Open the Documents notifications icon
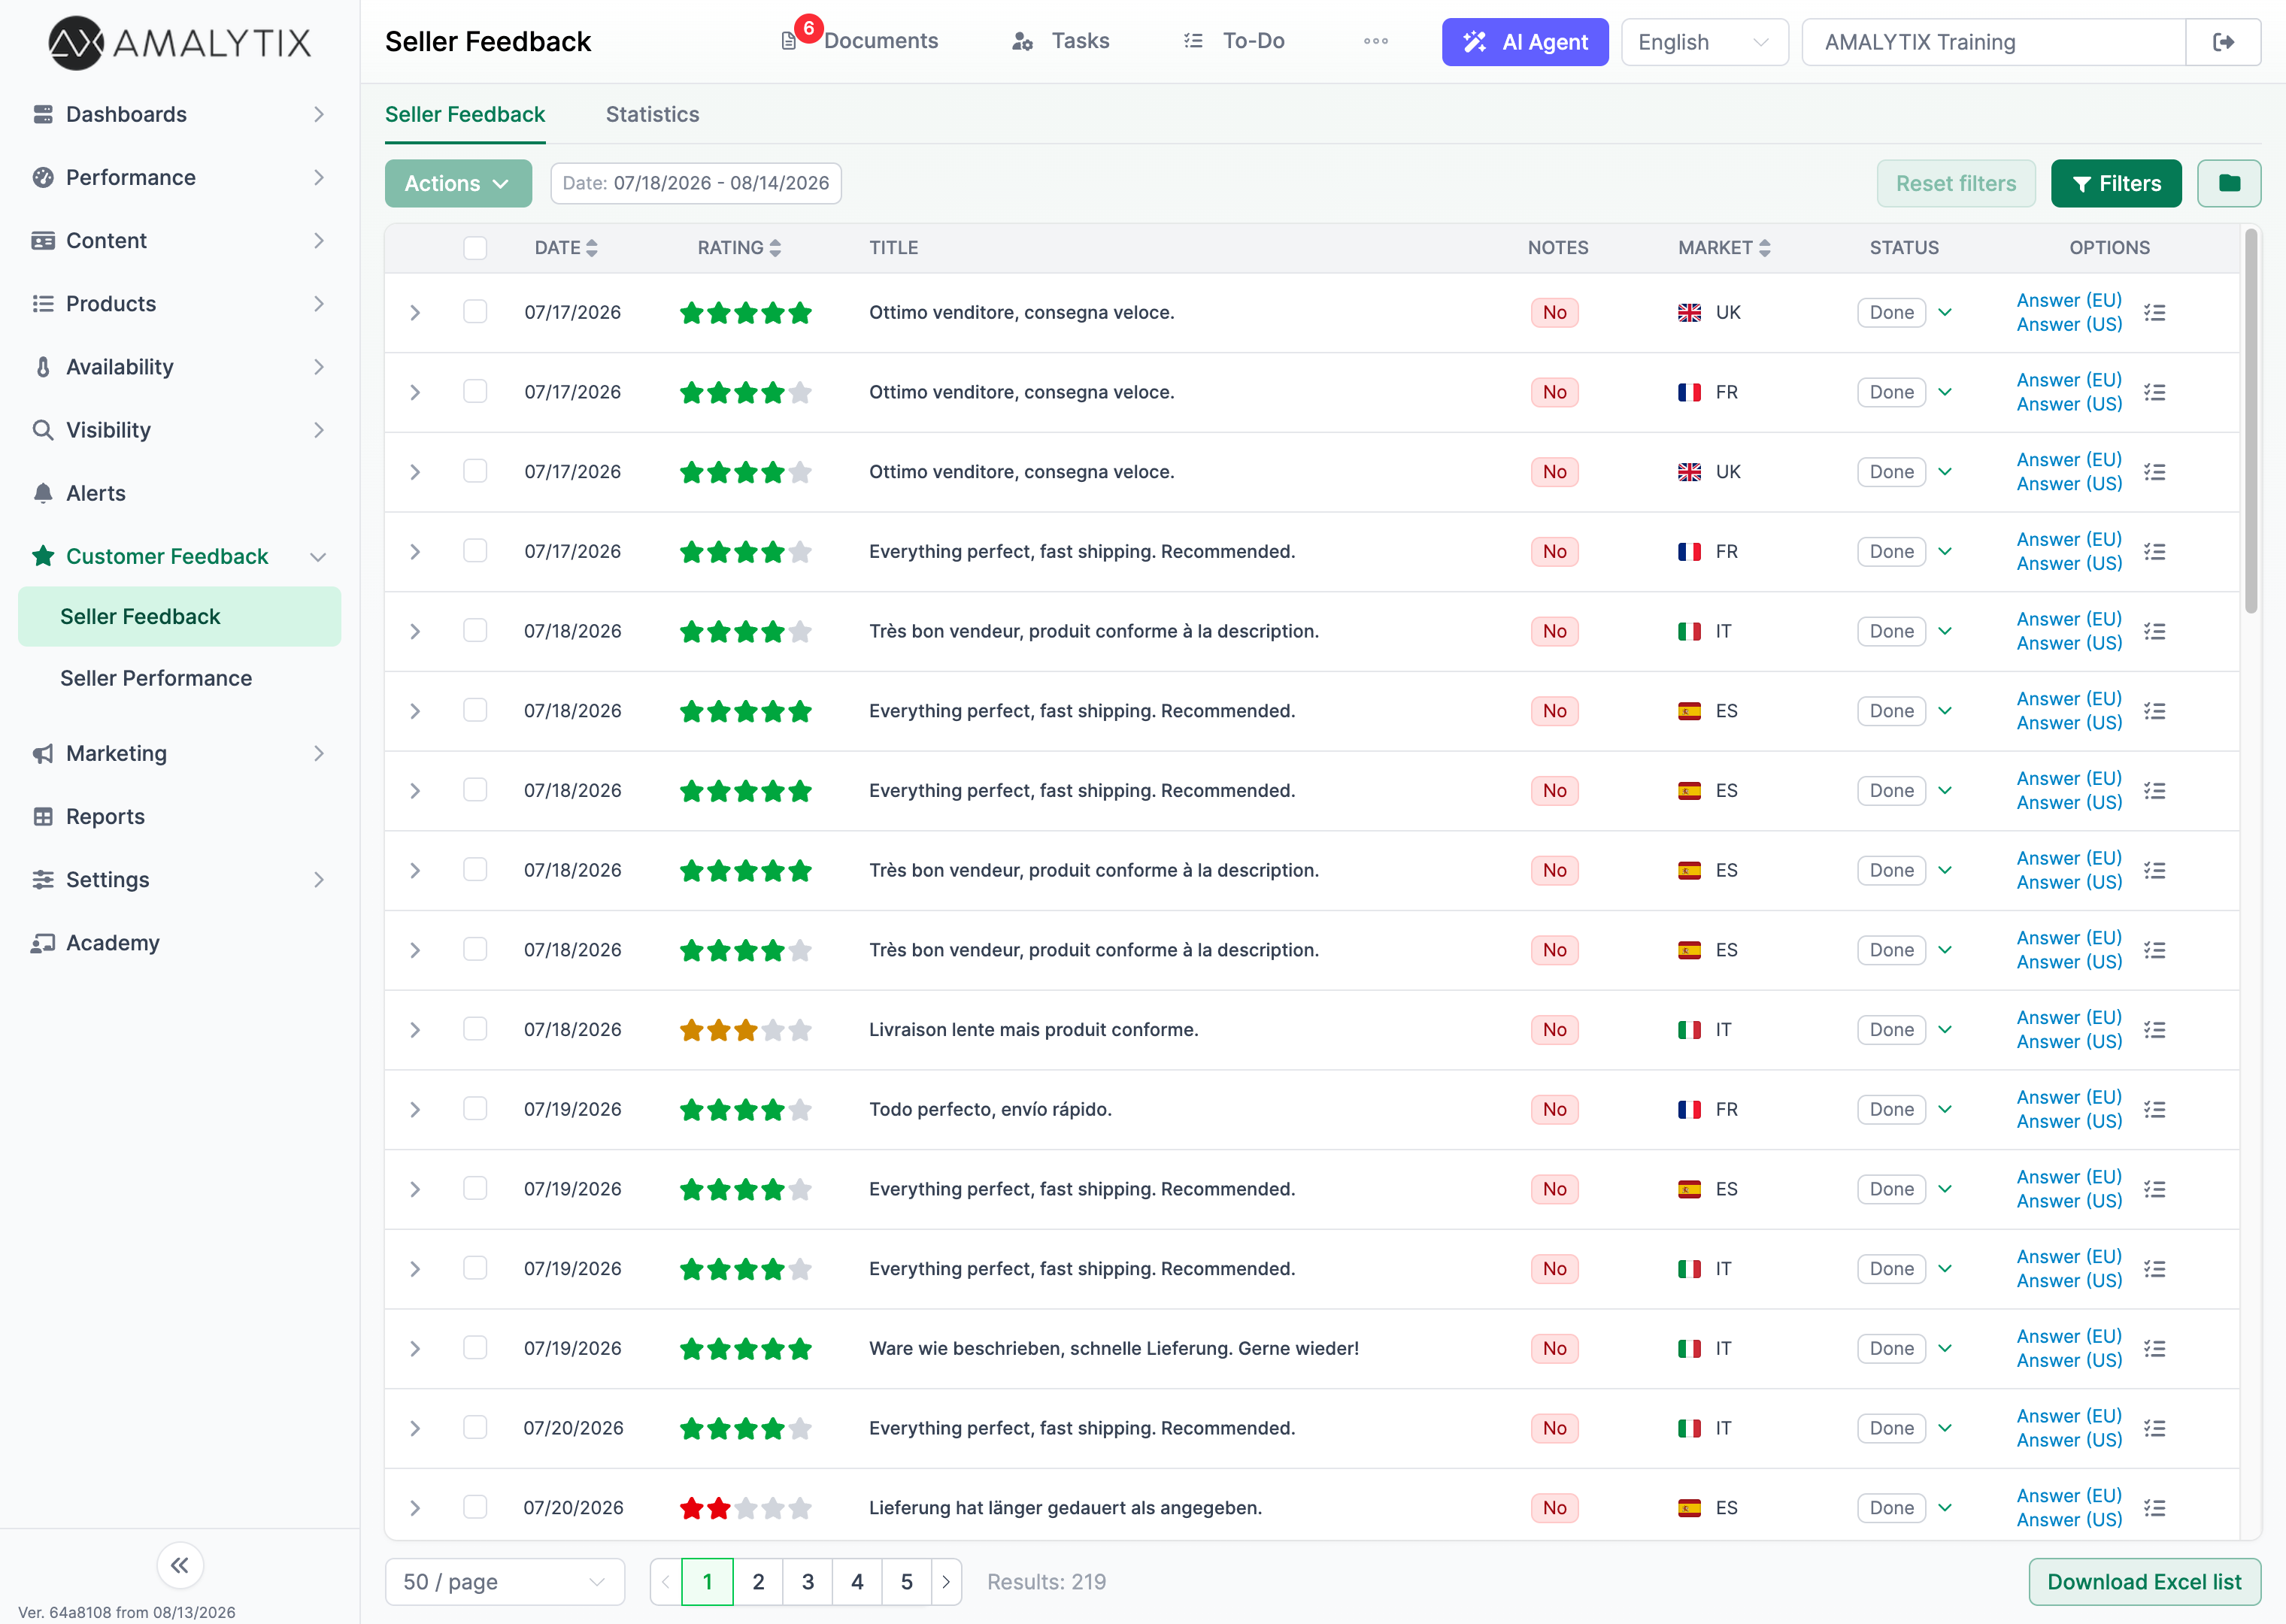This screenshot has height=1624, width=2286. click(x=789, y=41)
